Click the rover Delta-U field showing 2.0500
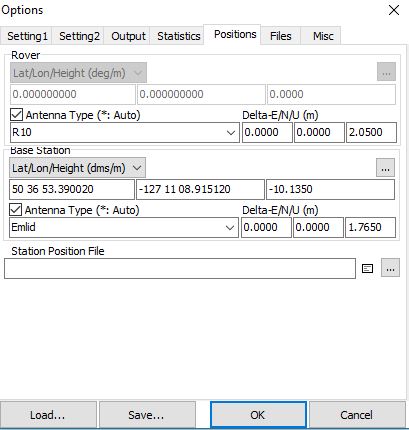Screen dimensions: 409x430 [x=371, y=132]
